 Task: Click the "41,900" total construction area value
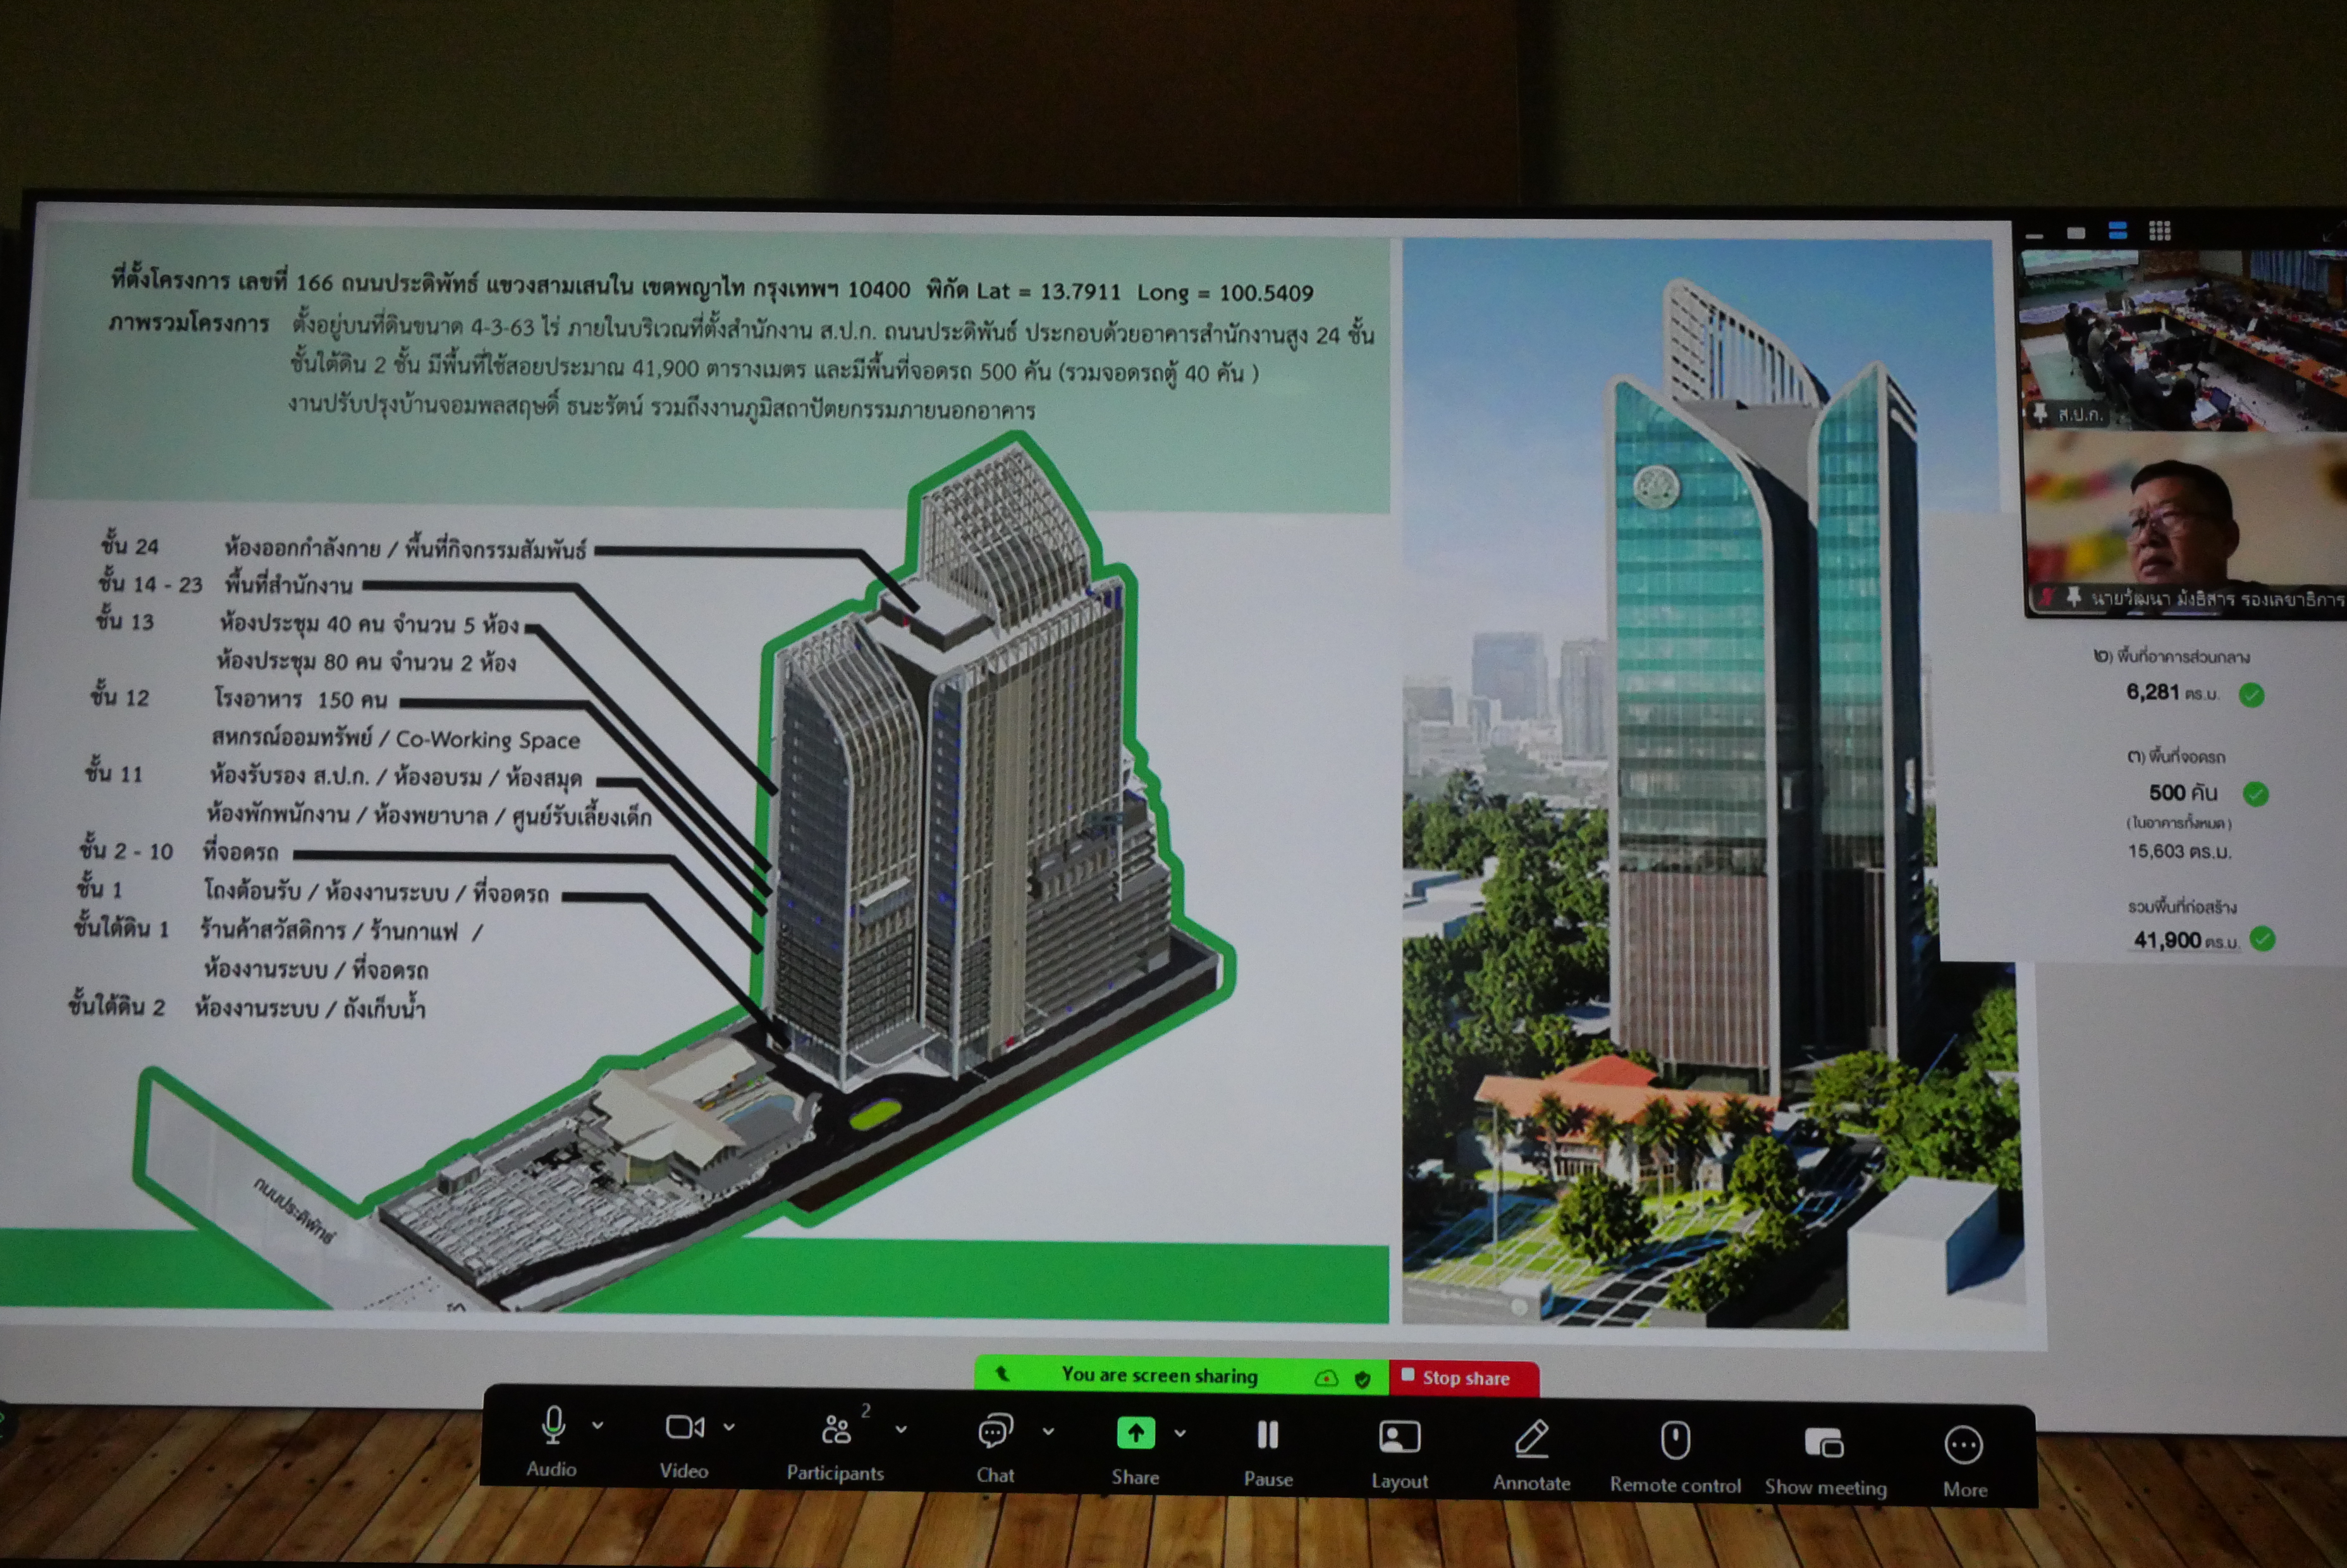click(x=2167, y=940)
